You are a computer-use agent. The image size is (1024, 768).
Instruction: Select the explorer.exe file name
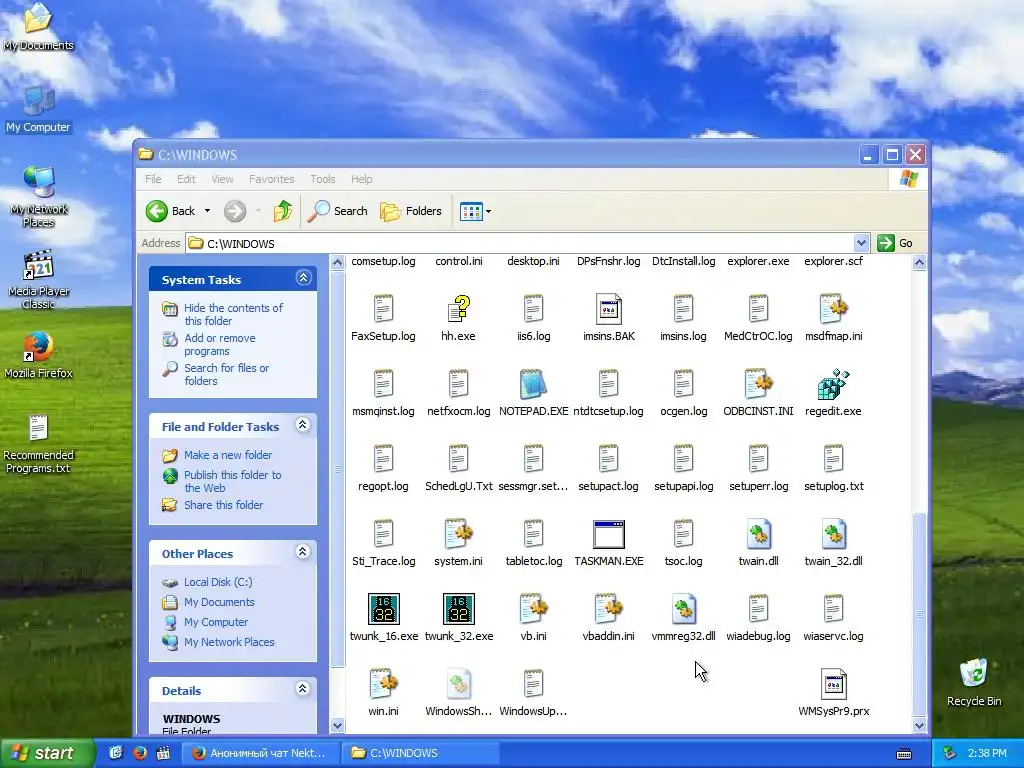[758, 261]
